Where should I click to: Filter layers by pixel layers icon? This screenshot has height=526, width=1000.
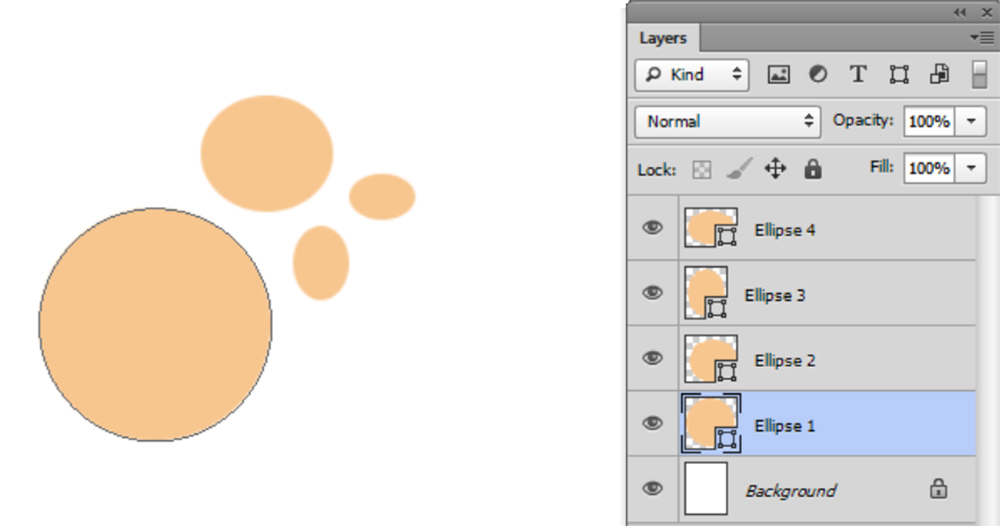click(x=778, y=75)
